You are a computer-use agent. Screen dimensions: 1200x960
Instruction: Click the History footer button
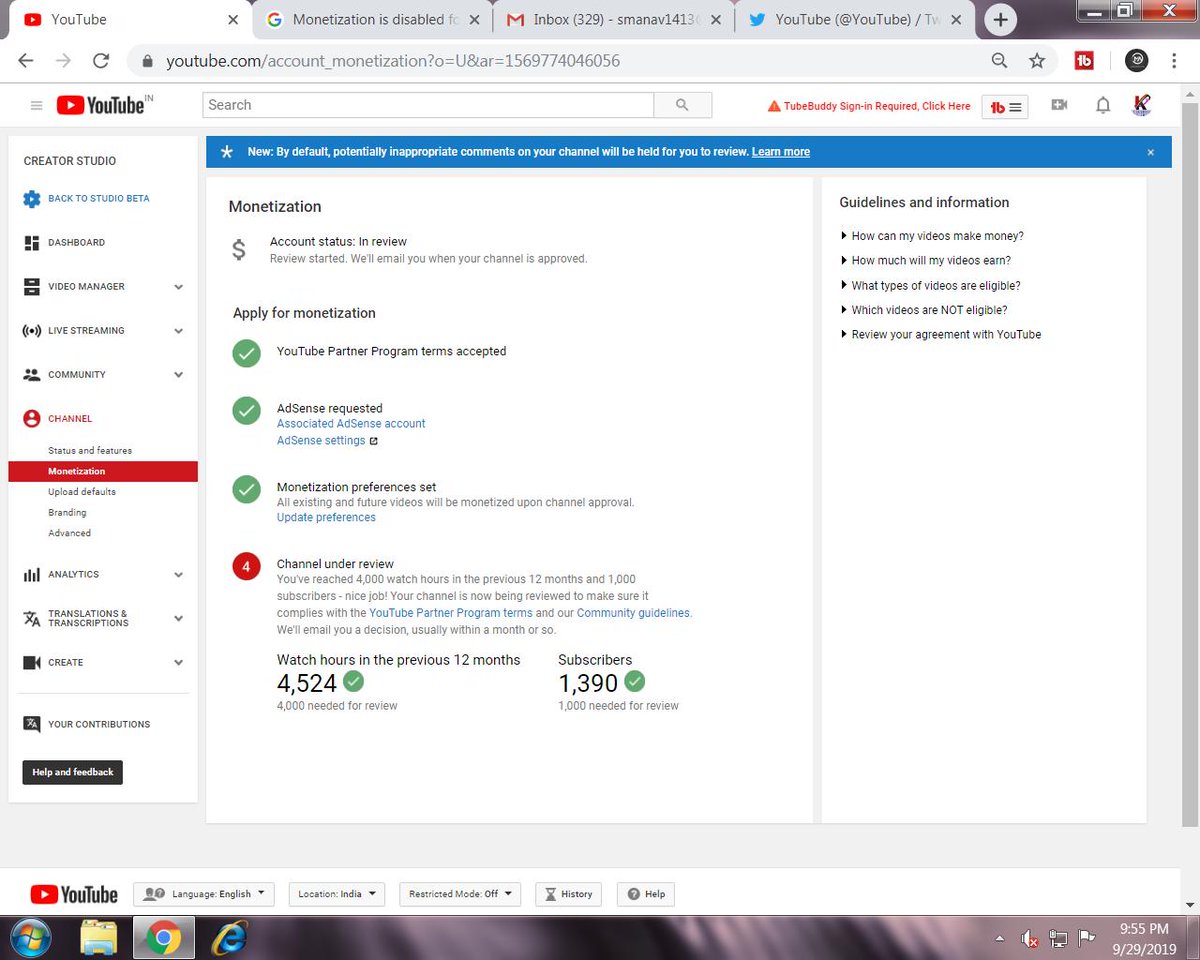(568, 894)
